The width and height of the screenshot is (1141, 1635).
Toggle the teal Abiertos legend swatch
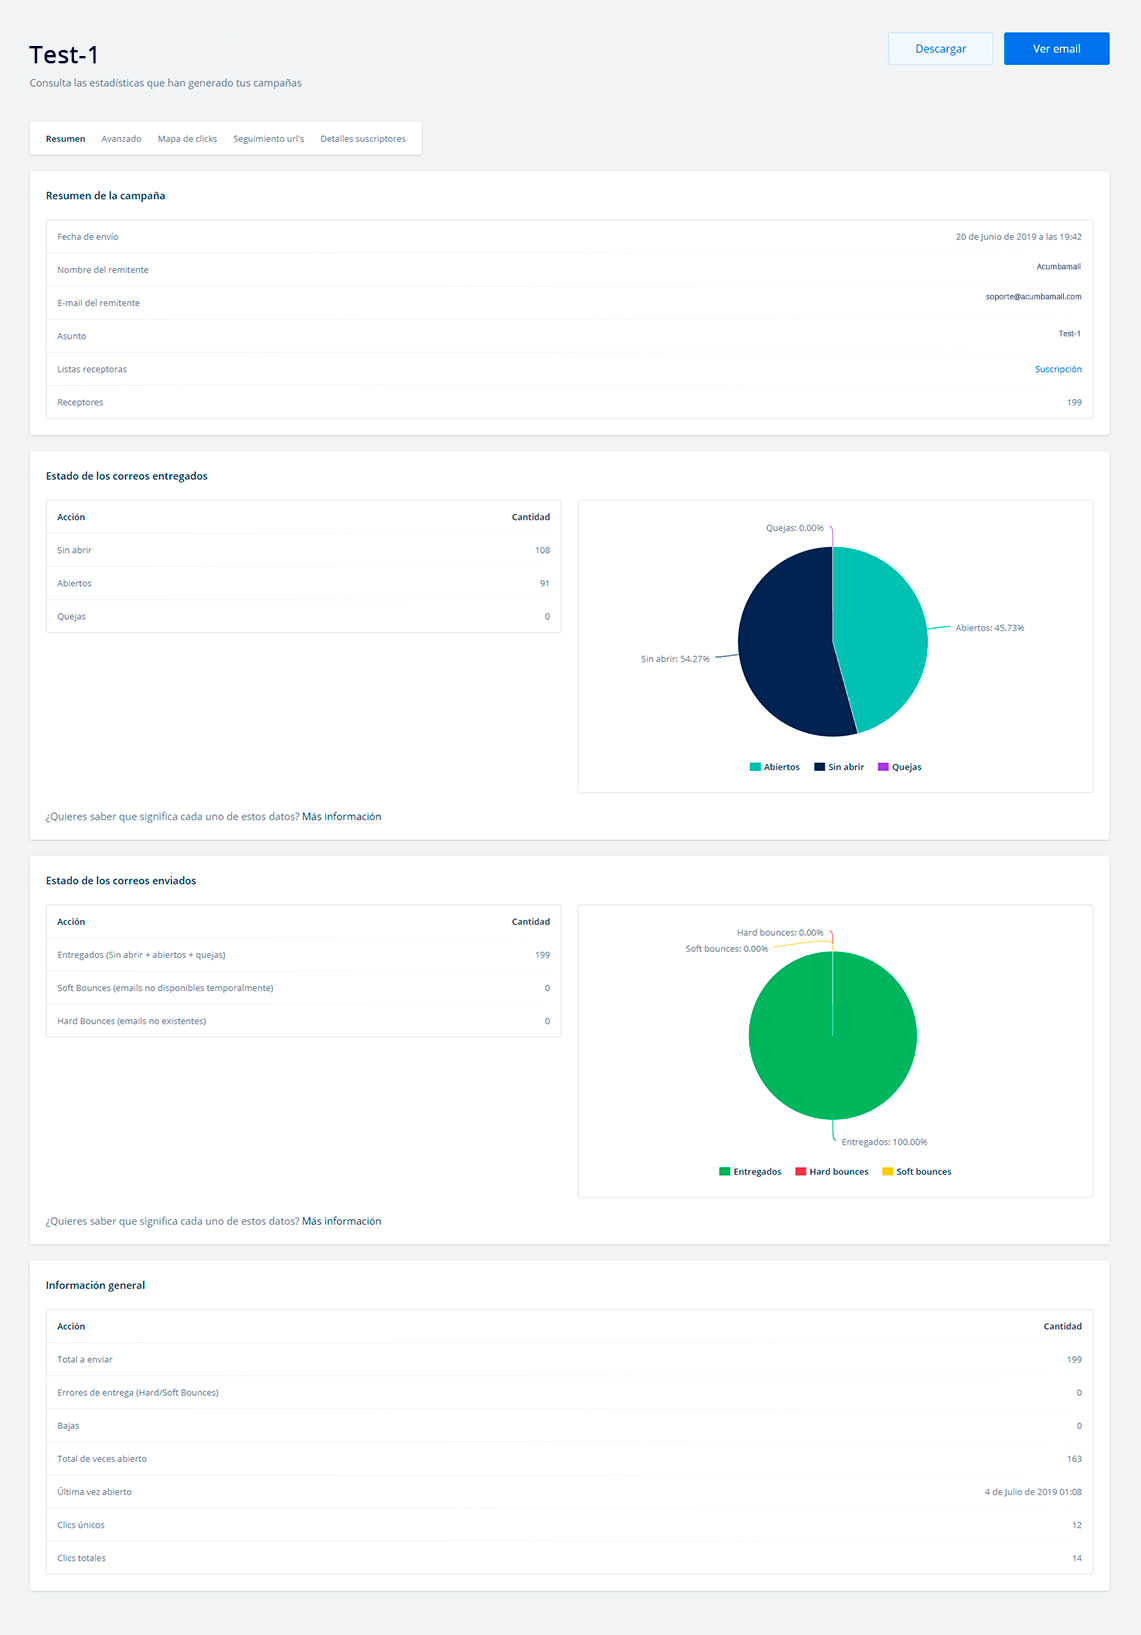[x=755, y=767]
